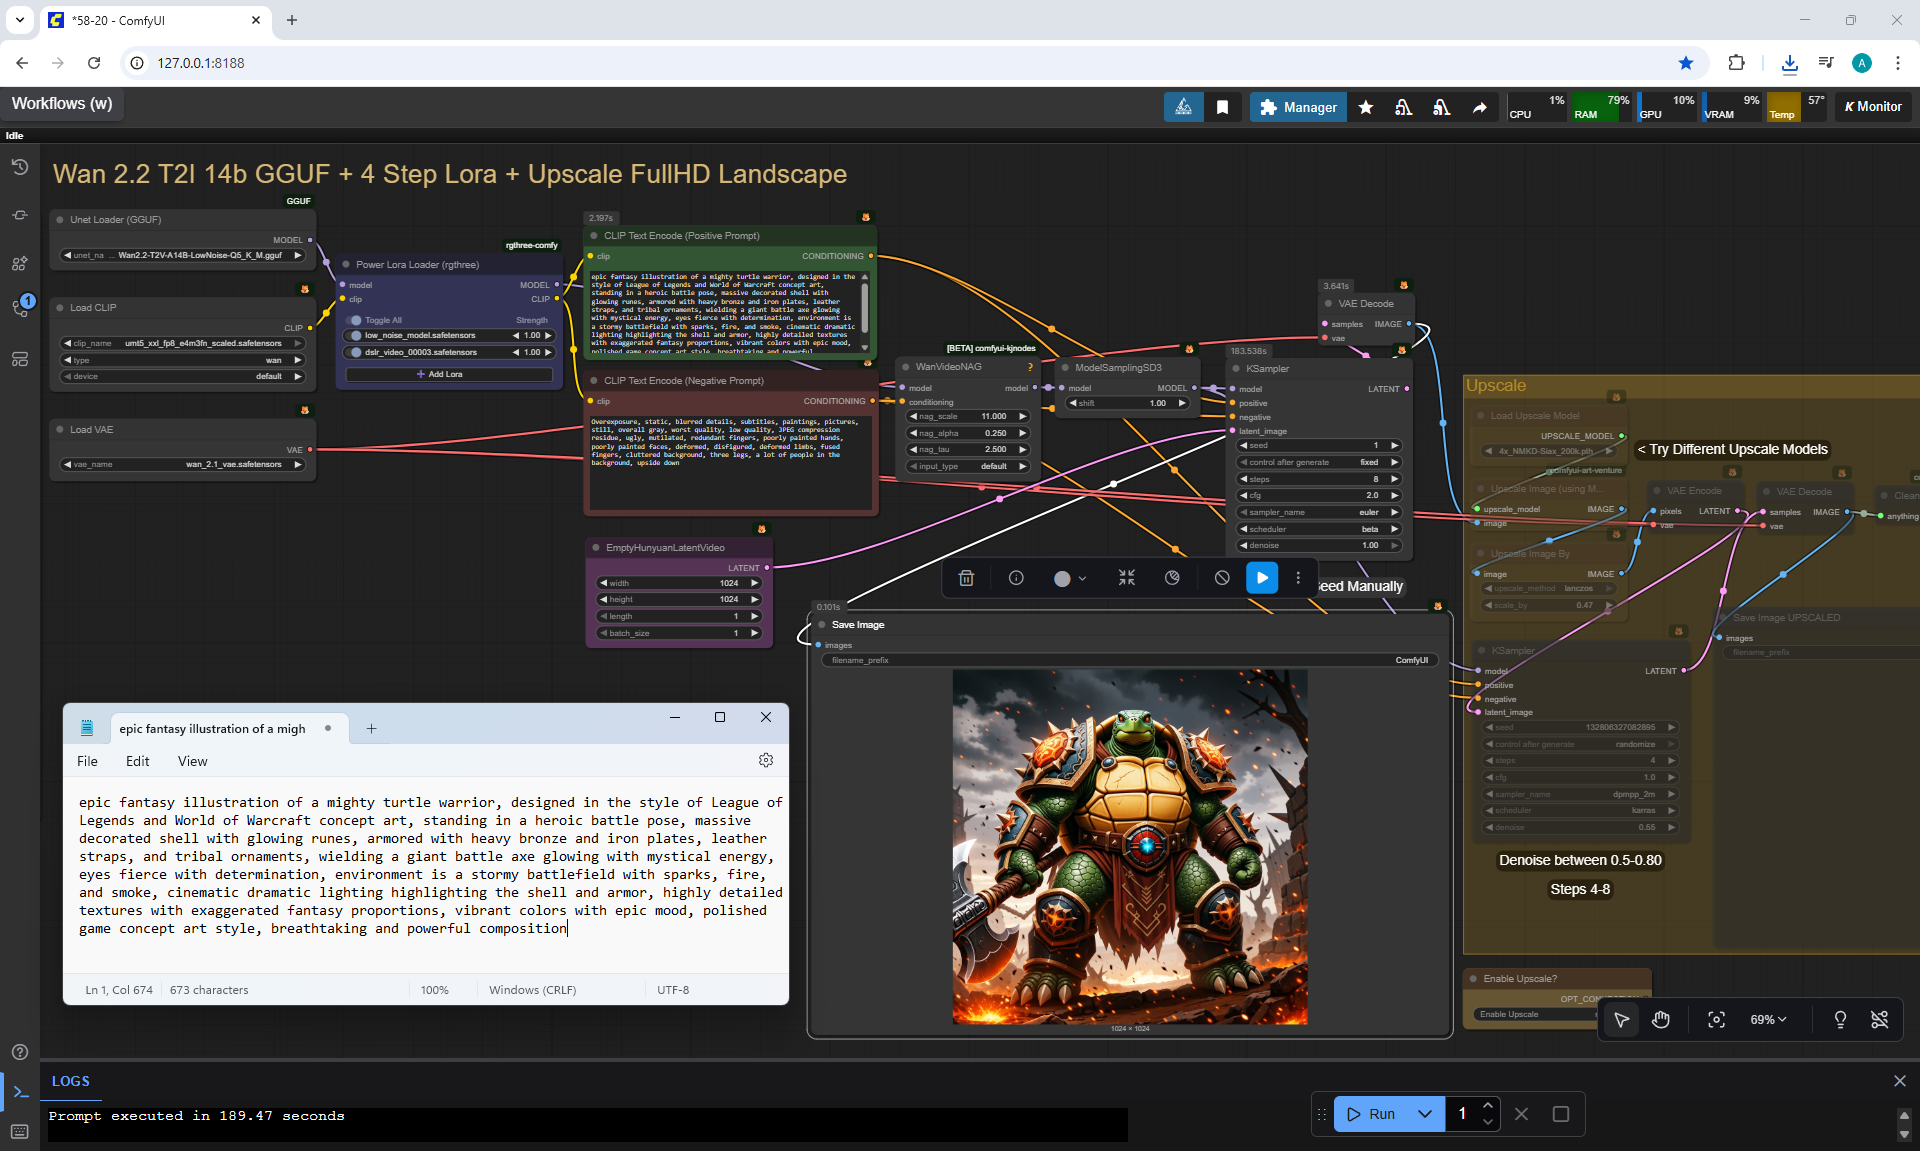
Task: Open the node color picker dropdown
Action: [1070, 578]
